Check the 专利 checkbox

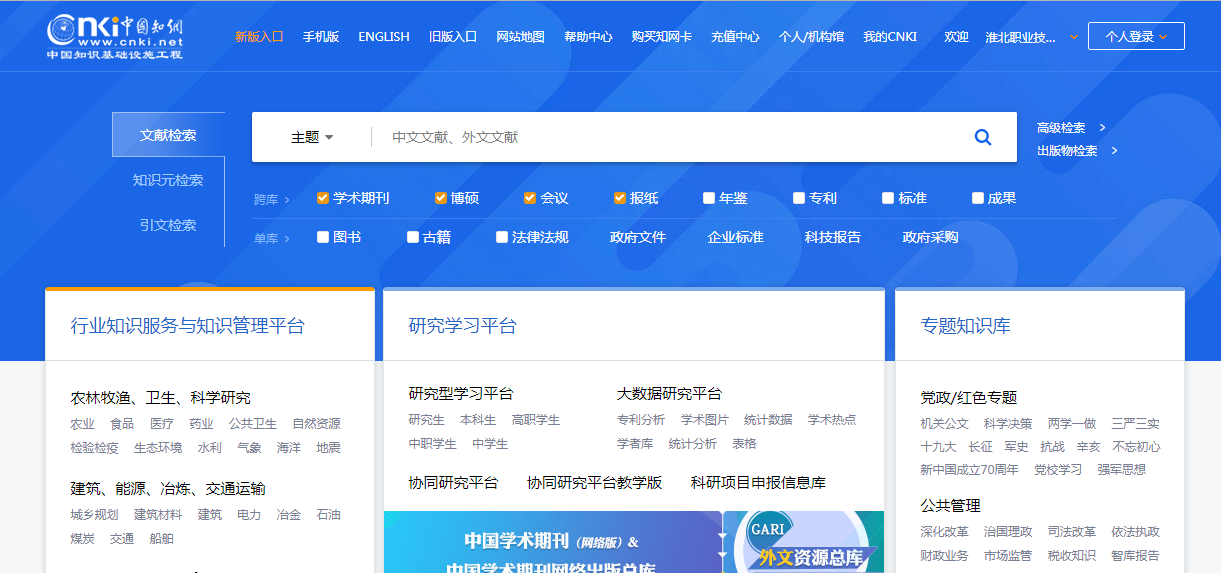[x=799, y=198]
